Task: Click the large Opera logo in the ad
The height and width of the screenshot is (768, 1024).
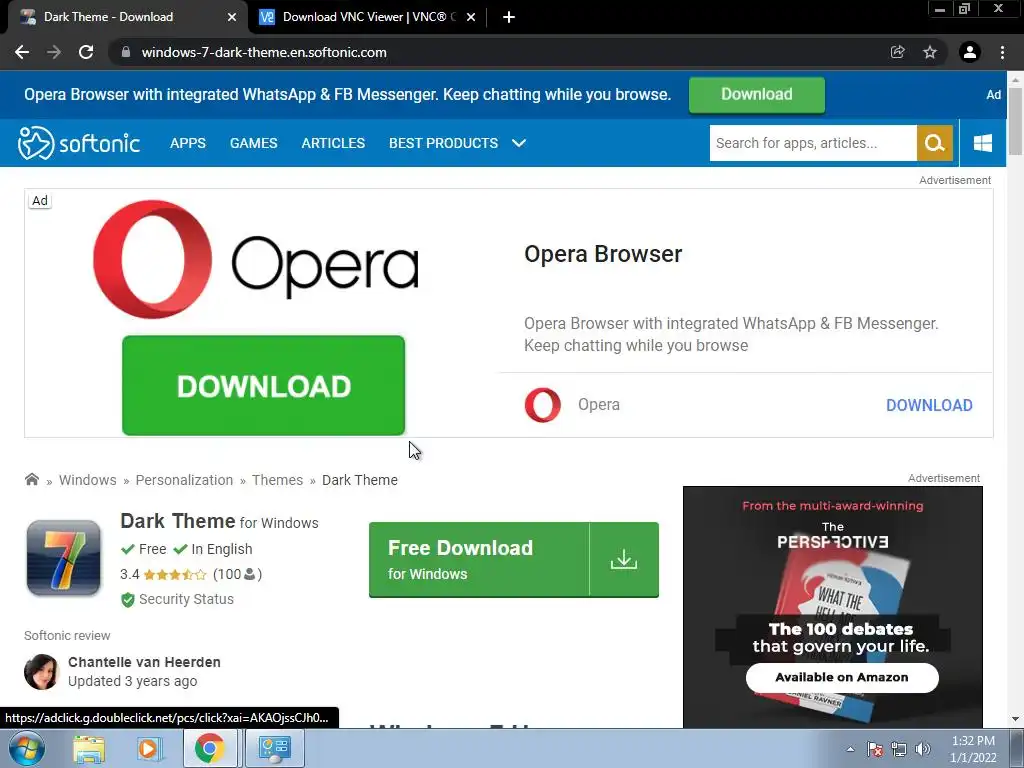Action: pyautogui.click(x=256, y=259)
